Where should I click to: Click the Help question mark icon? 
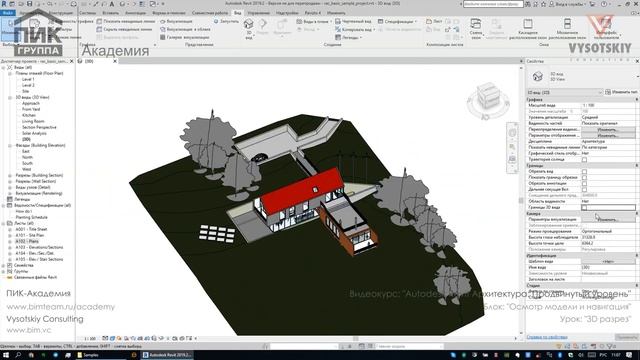coord(604,4)
